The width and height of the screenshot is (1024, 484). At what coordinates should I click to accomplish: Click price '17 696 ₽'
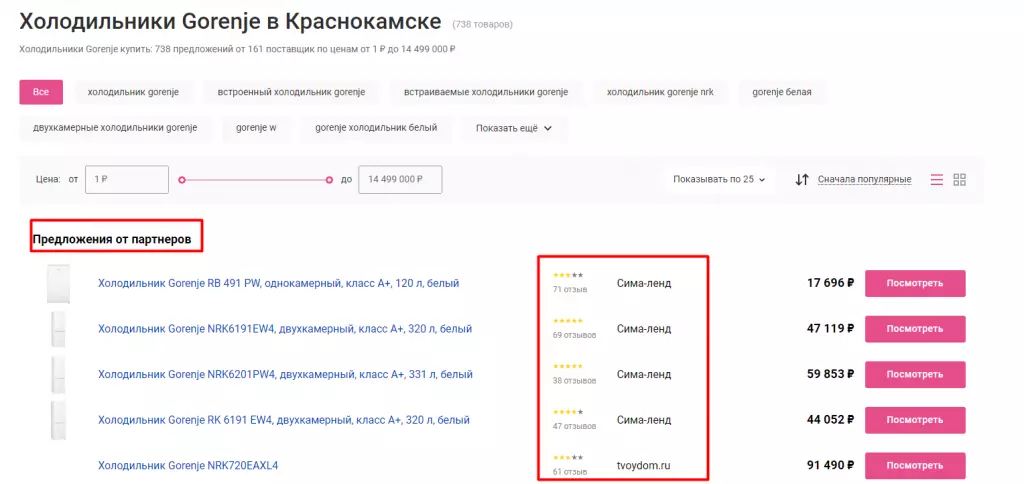point(830,283)
